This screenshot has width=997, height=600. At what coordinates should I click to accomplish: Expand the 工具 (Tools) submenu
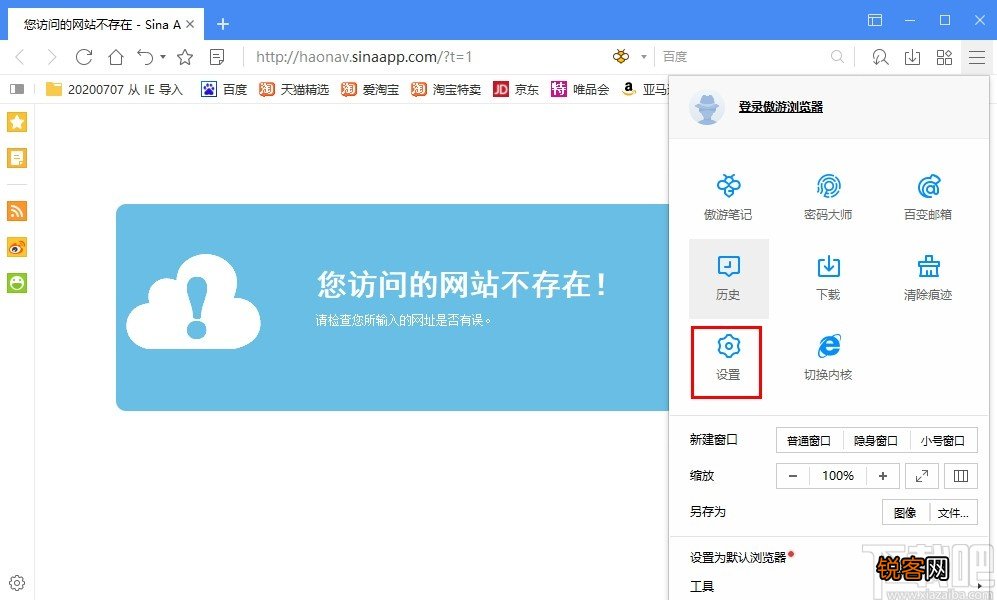(x=704, y=587)
